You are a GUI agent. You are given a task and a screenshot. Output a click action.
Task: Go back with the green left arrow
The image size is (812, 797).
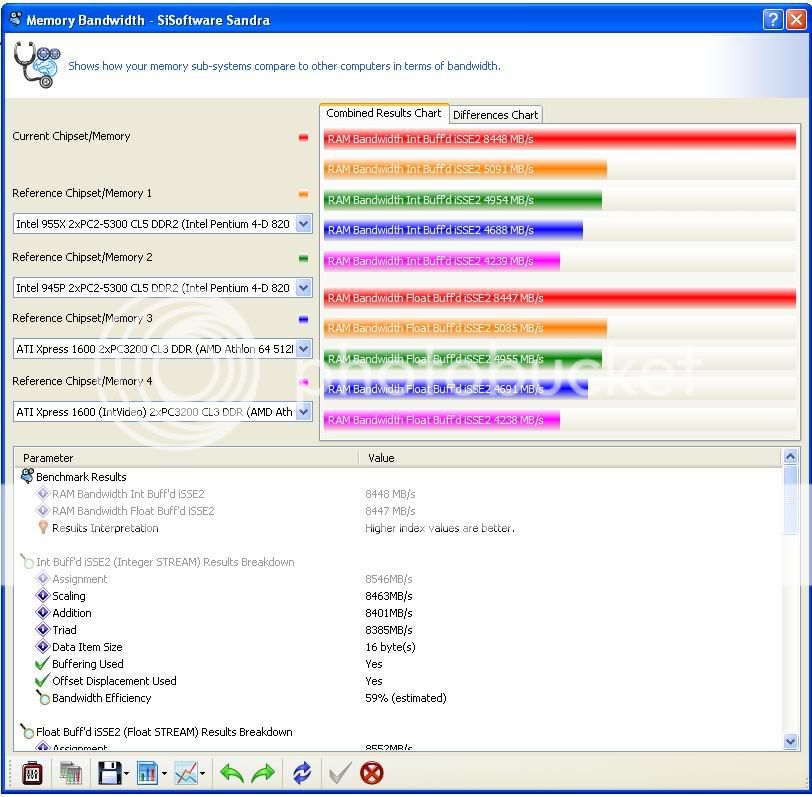click(x=232, y=773)
